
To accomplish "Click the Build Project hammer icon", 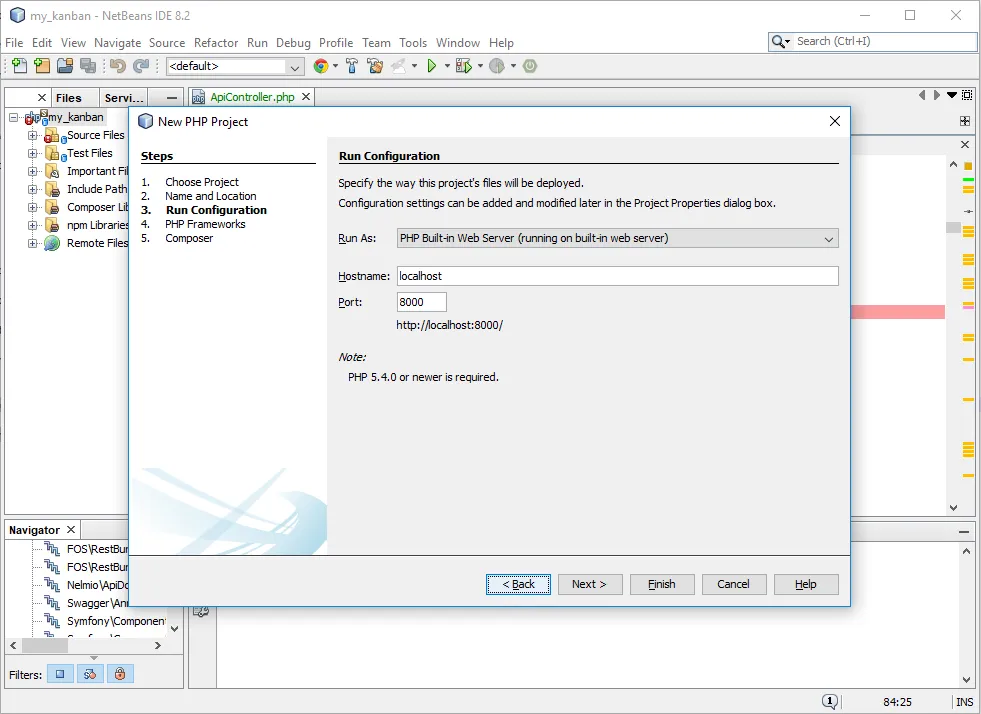I will click(x=352, y=66).
